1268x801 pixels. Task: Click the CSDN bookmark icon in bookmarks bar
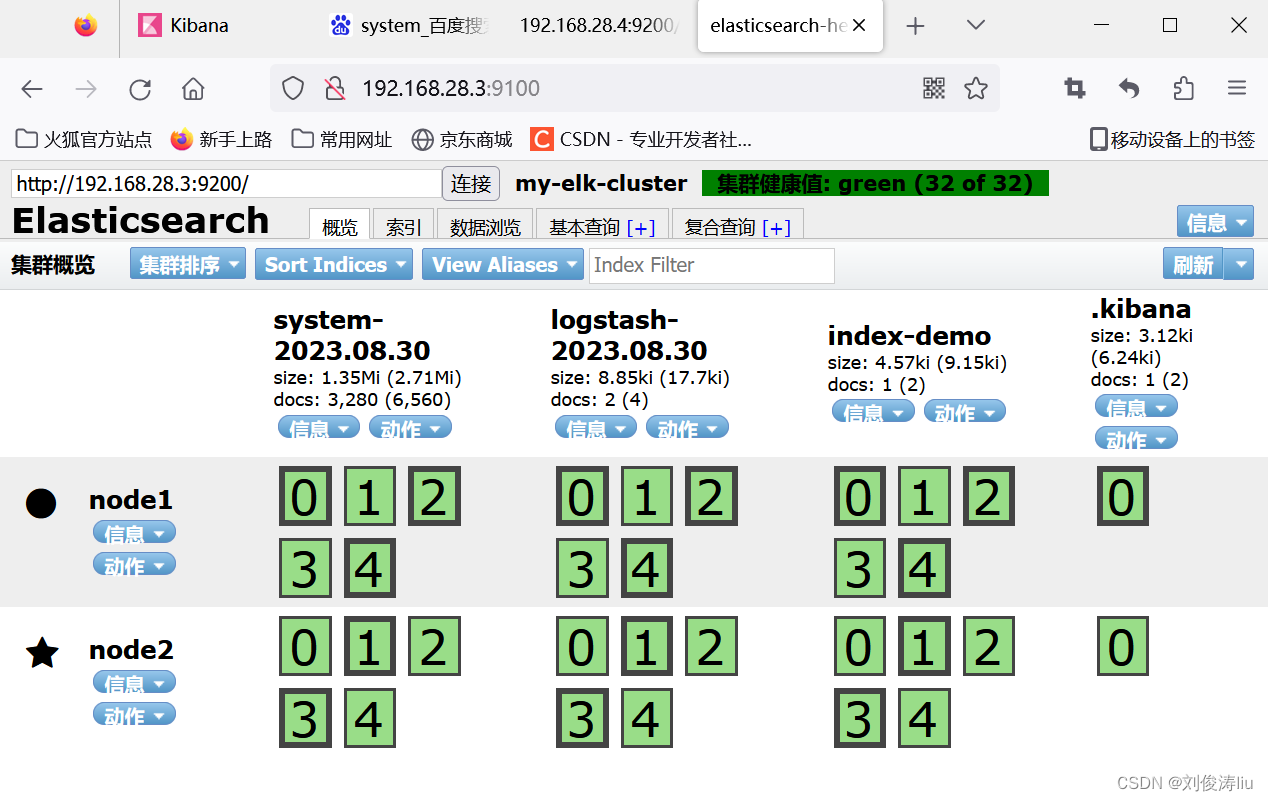click(541, 139)
